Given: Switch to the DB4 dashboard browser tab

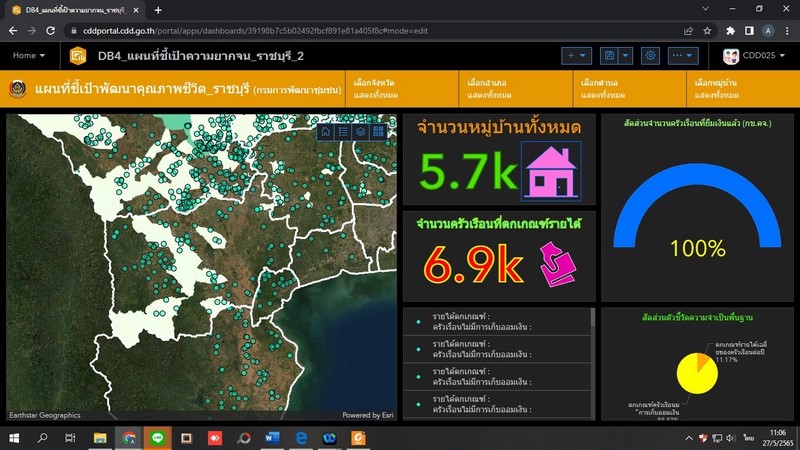Looking at the screenshot, I should 75,10.
